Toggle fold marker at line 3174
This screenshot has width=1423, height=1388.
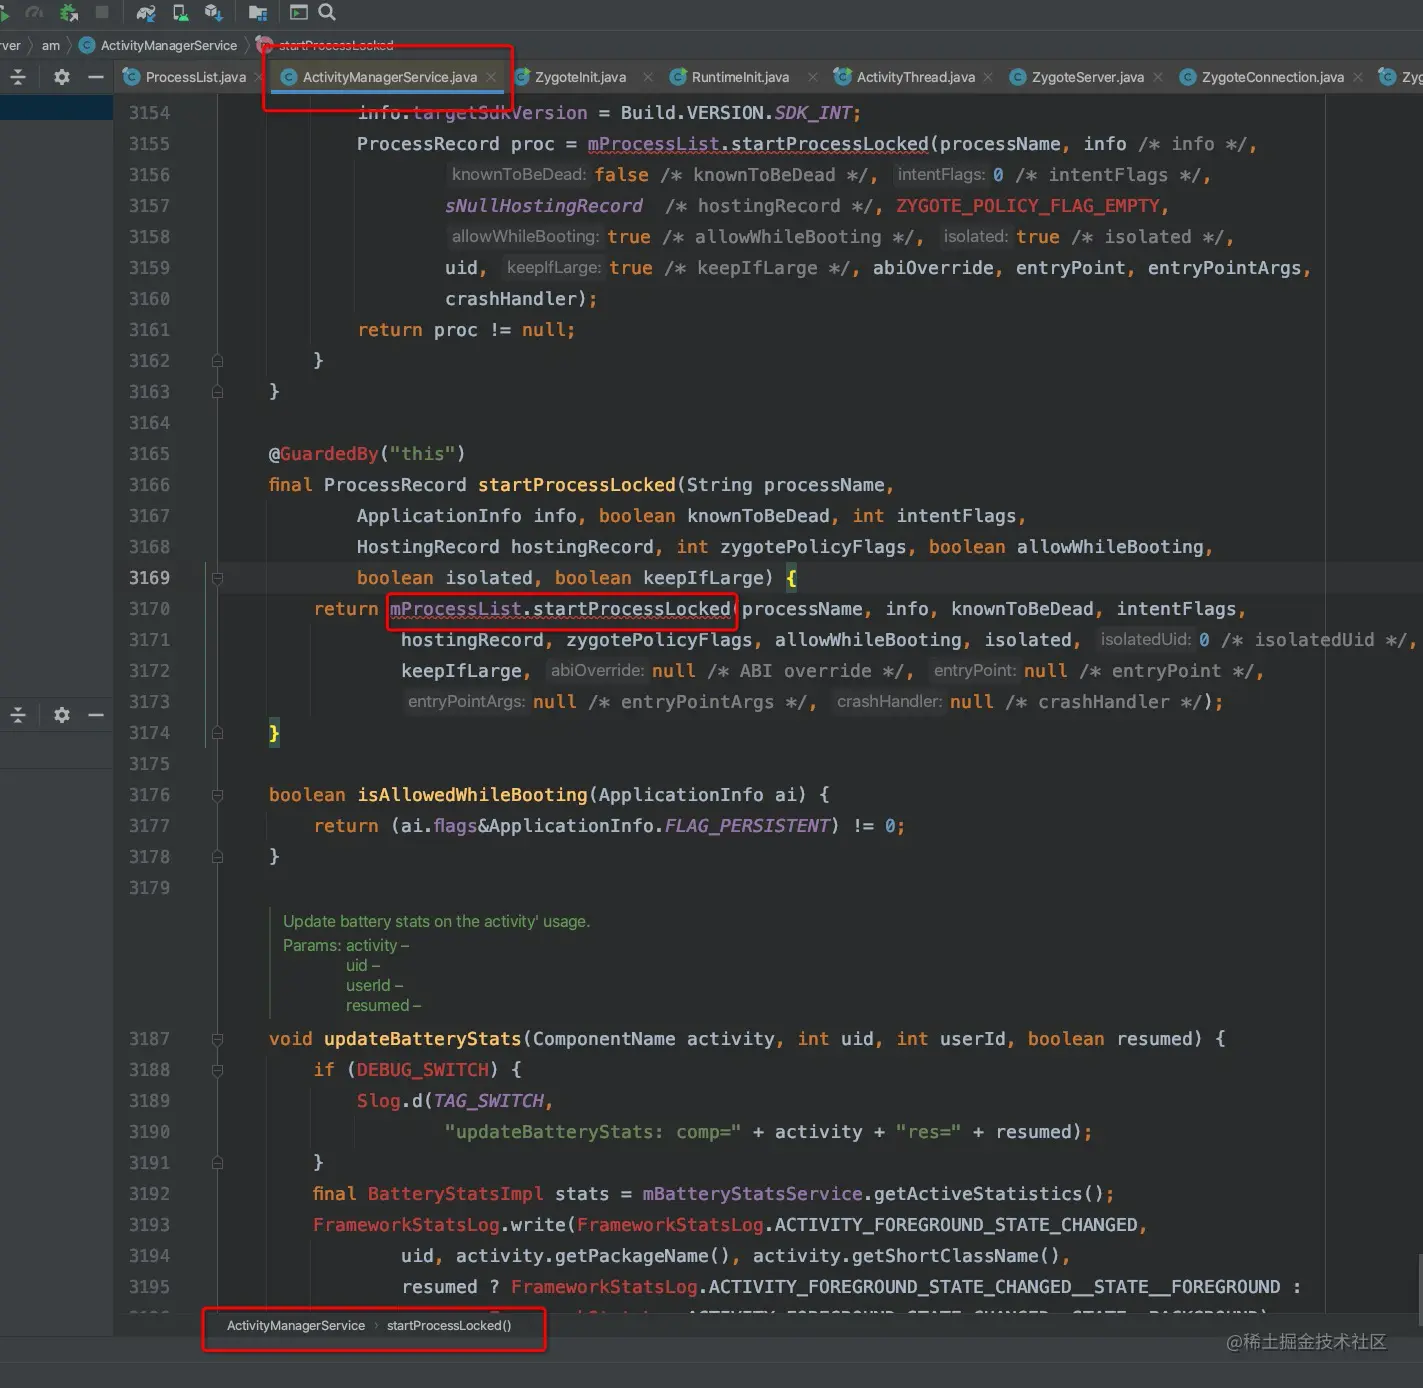coord(217,733)
